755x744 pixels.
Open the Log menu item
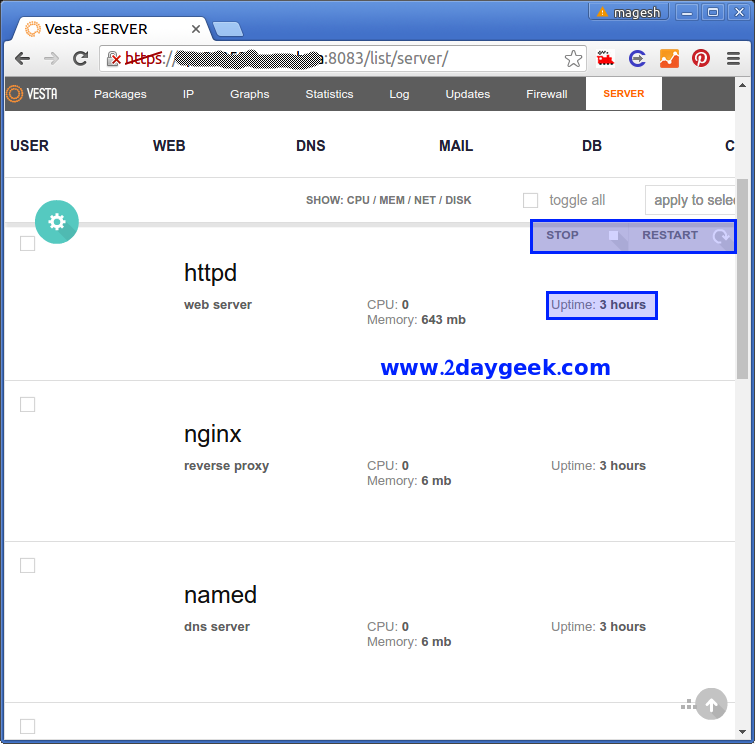[399, 94]
